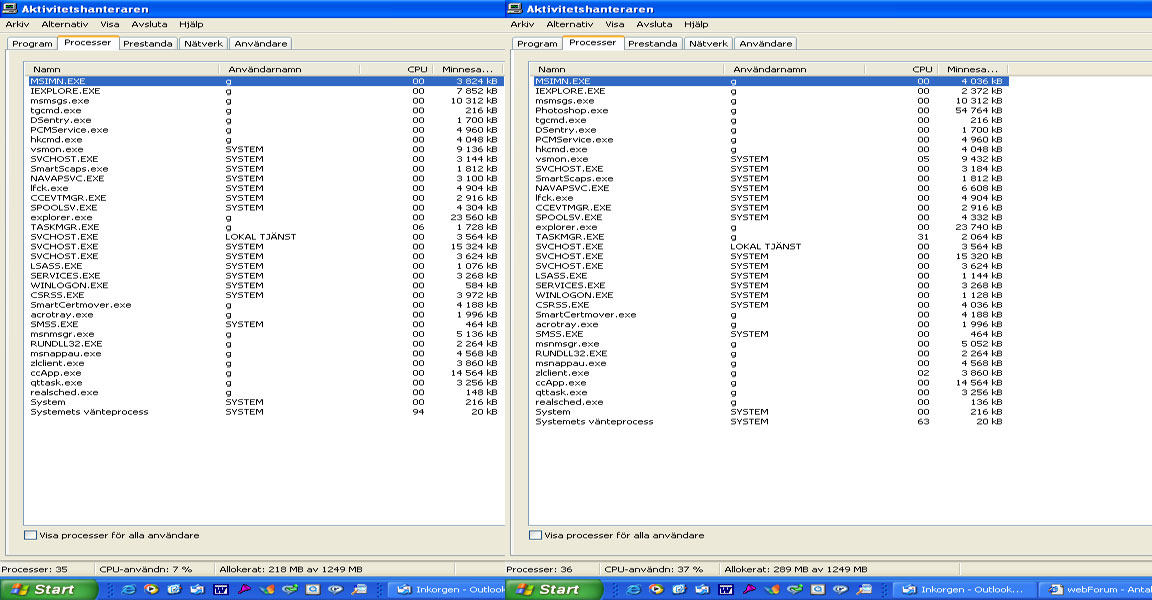This screenshot has width=1152, height=600.
Task: Launch Microsoft Word from the right quick launch
Action: tap(725, 589)
